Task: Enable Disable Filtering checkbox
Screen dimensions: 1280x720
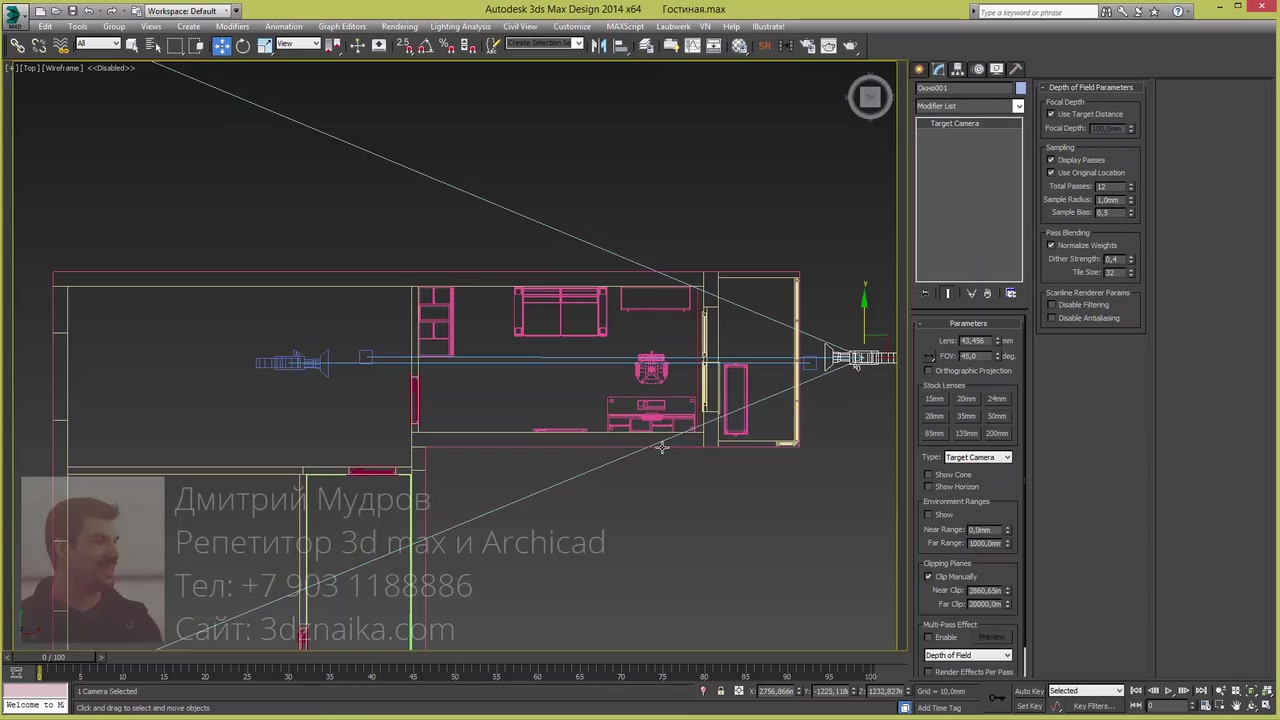Action: pyautogui.click(x=1051, y=305)
